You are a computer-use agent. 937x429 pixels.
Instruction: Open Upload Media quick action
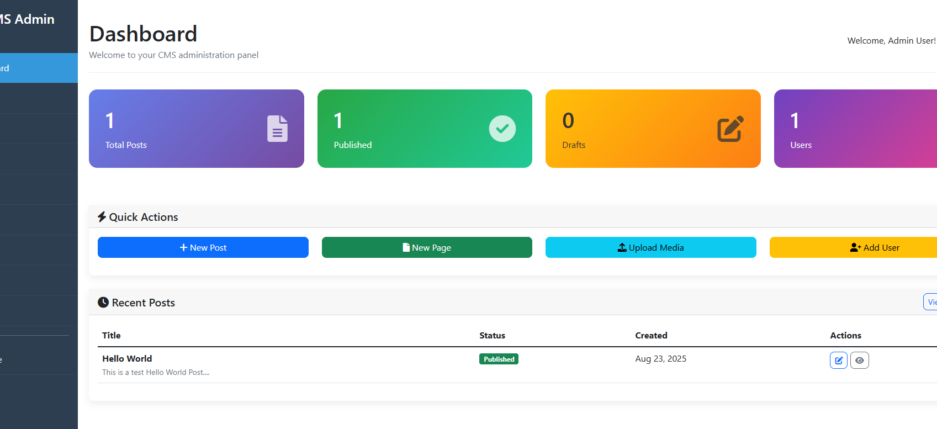pyautogui.click(x=651, y=247)
